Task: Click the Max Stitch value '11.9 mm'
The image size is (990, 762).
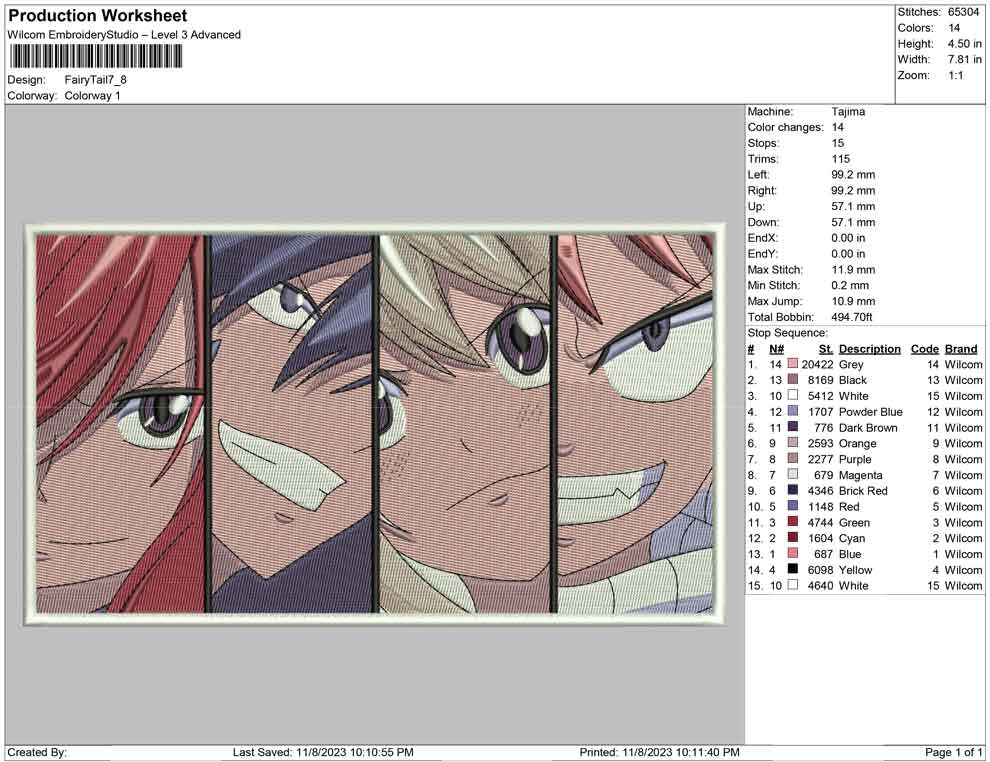Action: click(x=853, y=270)
